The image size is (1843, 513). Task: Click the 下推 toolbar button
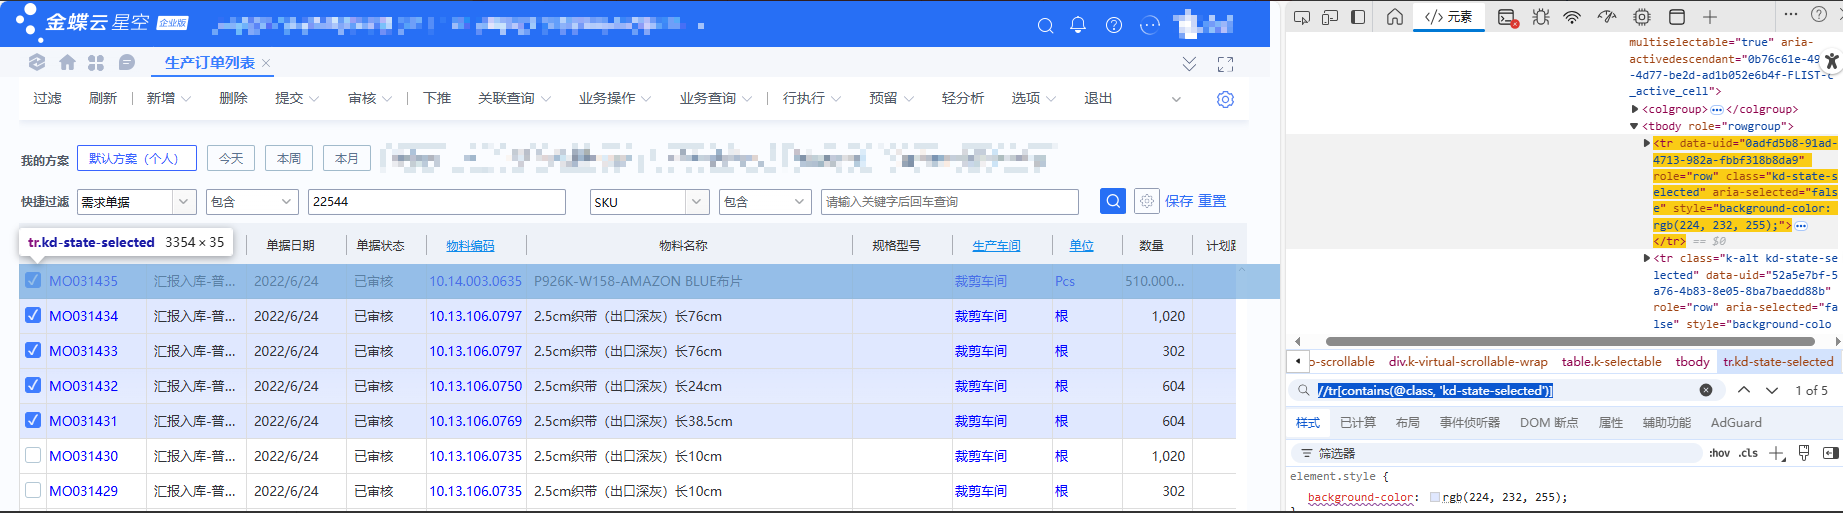click(x=437, y=98)
